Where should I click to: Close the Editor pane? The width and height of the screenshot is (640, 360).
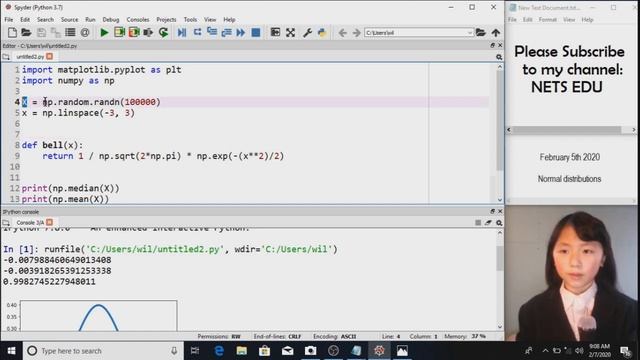pyautogui.click(x=500, y=45)
